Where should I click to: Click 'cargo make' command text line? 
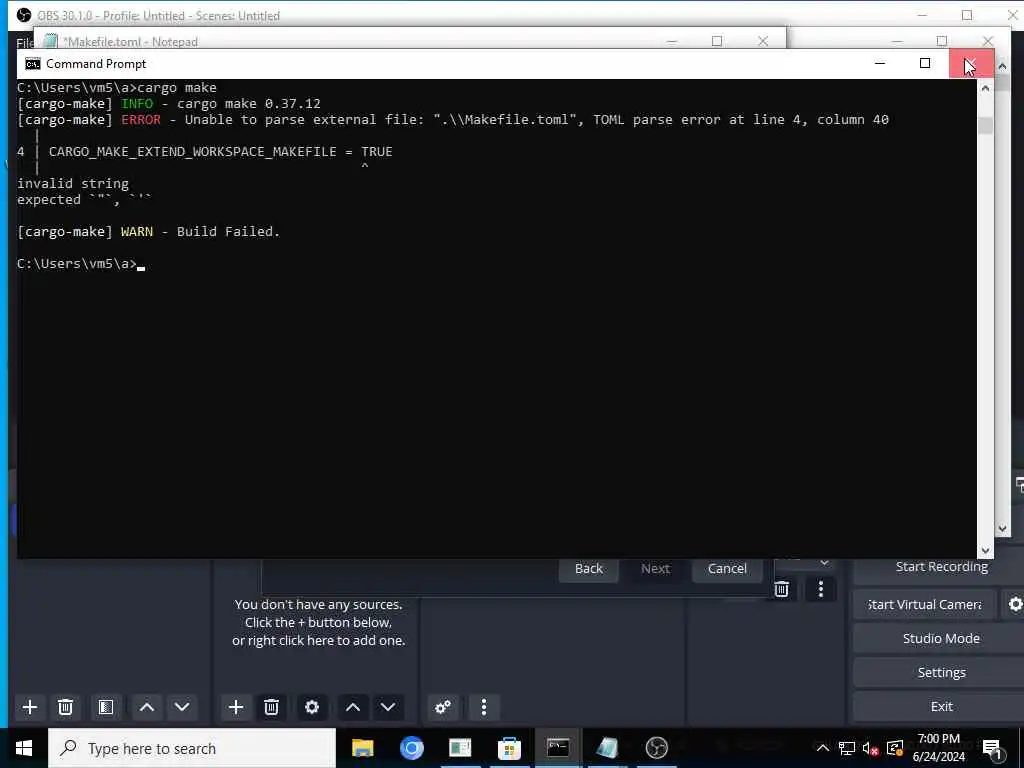coord(117,88)
